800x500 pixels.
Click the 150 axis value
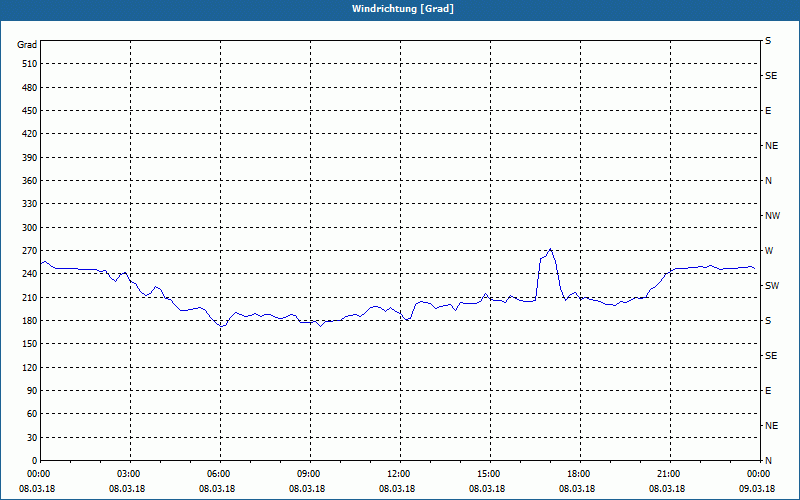30,344
